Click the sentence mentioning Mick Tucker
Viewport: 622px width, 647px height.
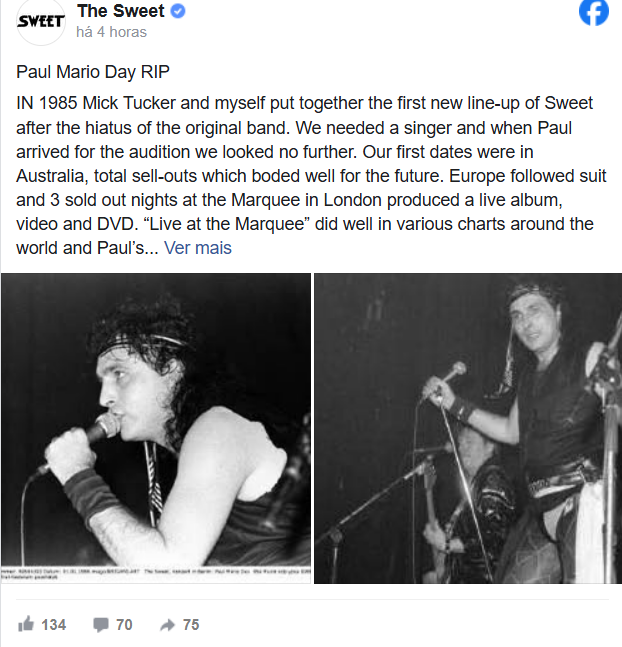(305, 116)
